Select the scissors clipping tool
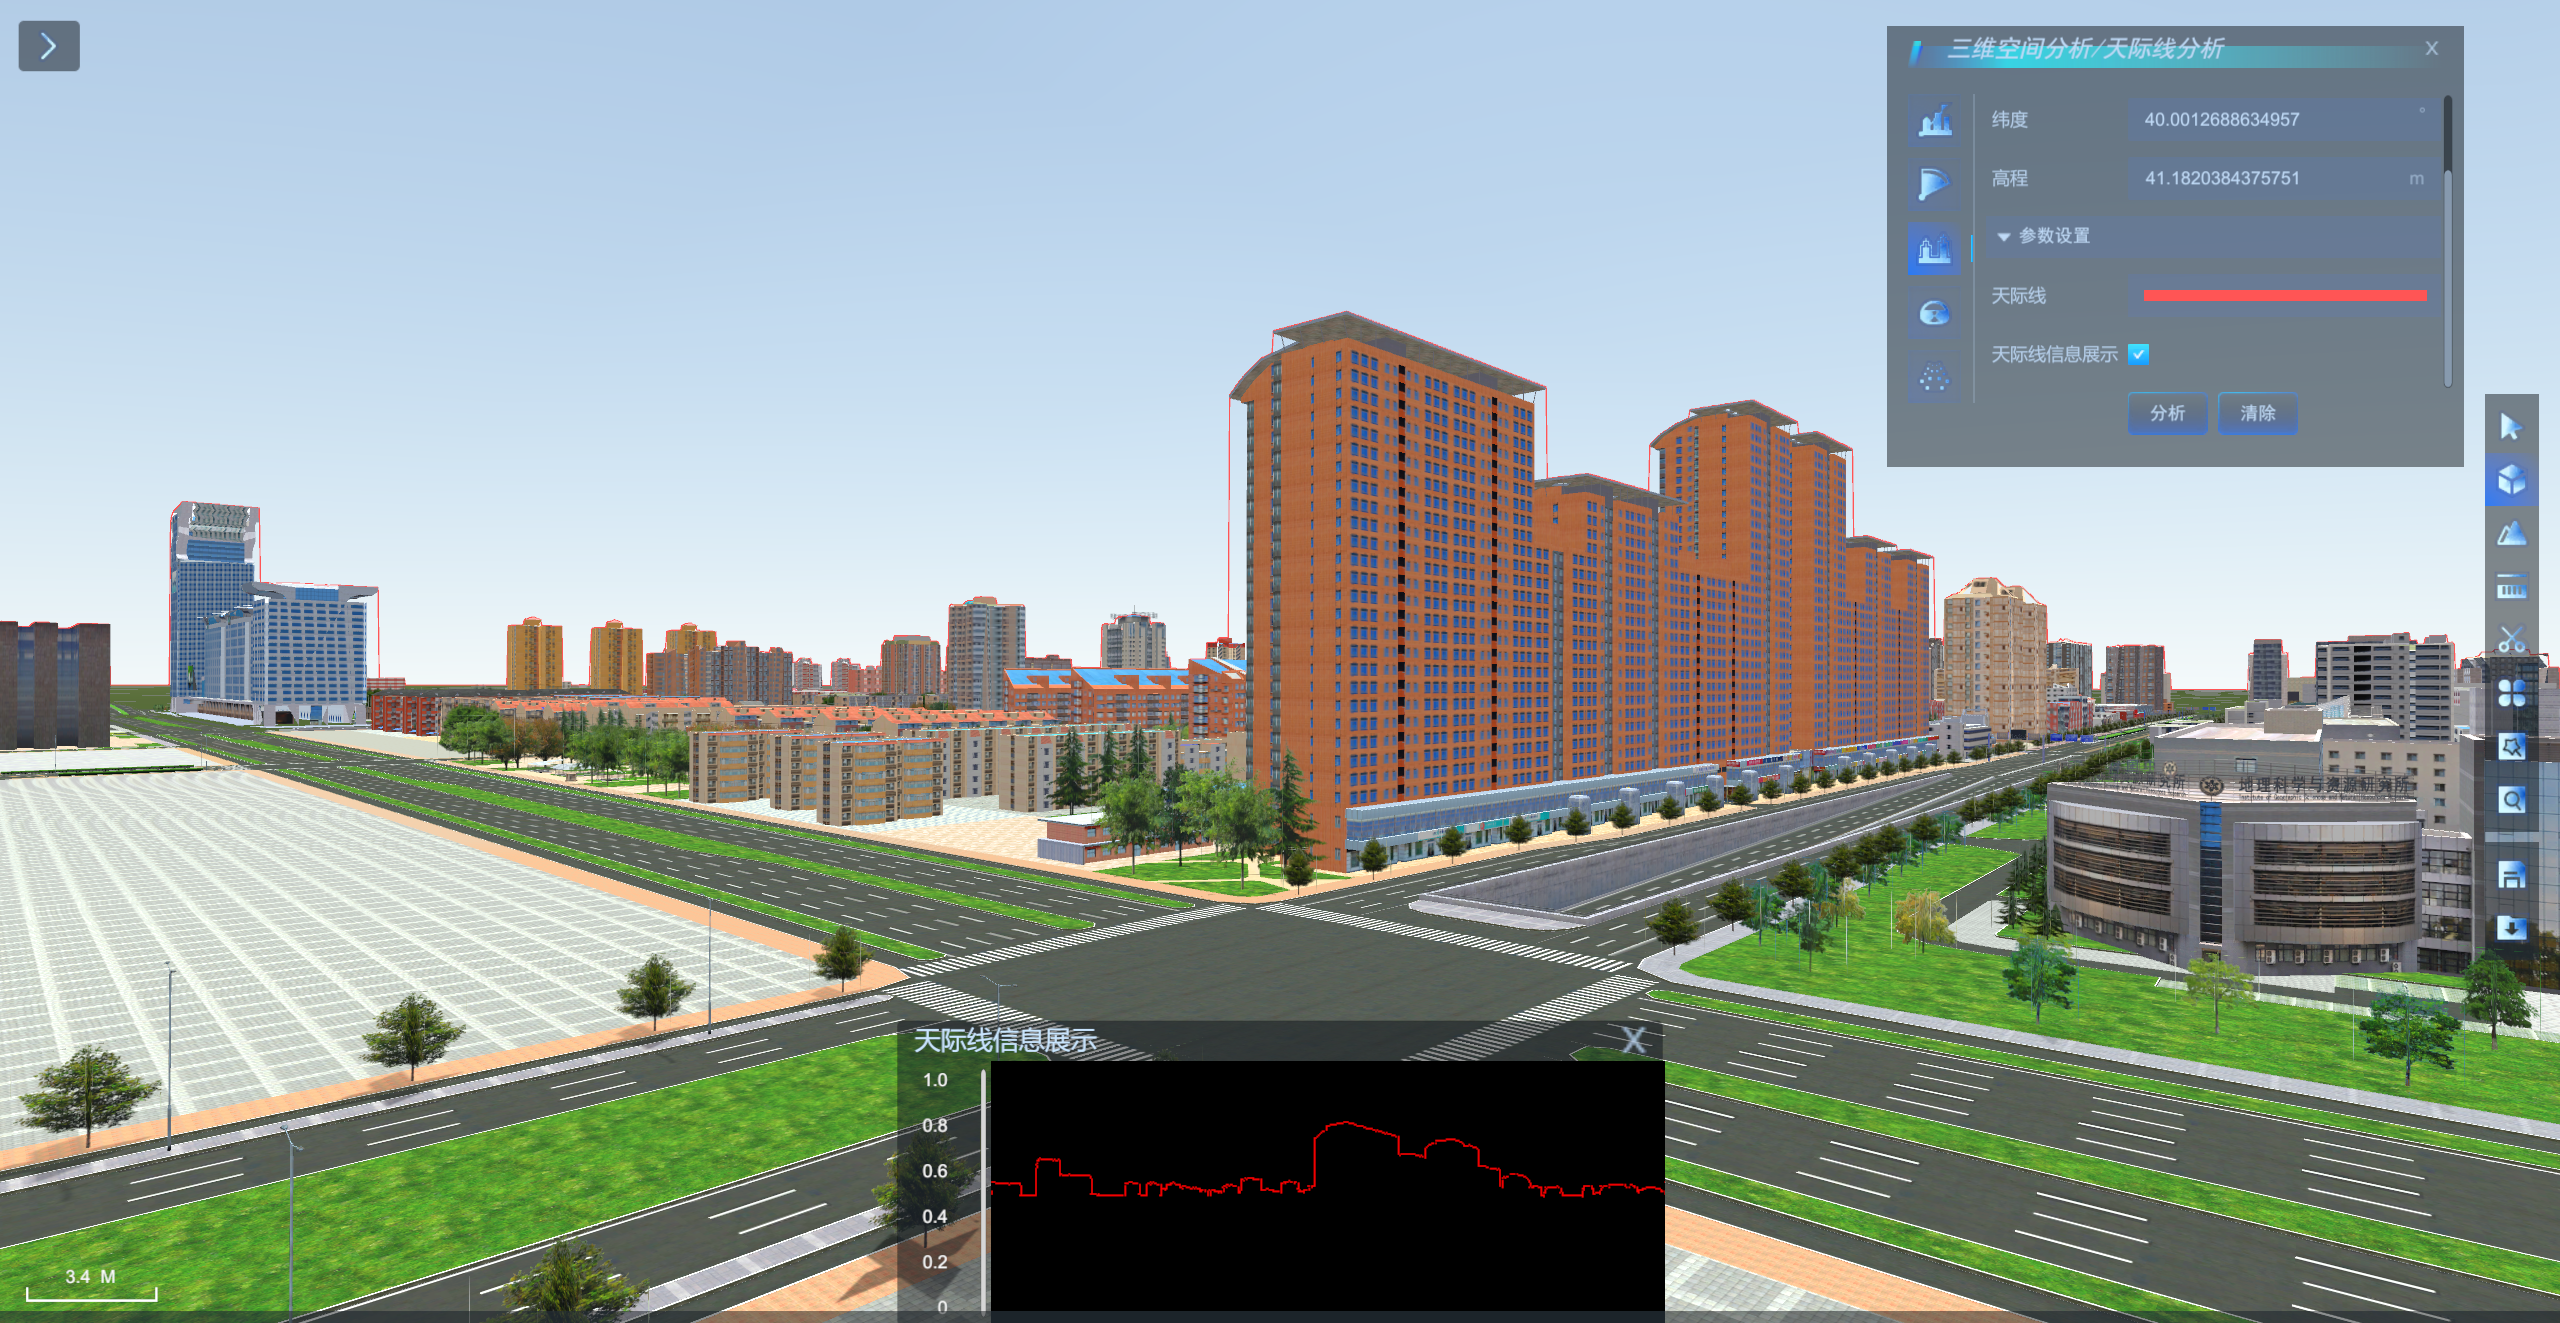This screenshot has width=2560, height=1323. tap(2511, 640)
